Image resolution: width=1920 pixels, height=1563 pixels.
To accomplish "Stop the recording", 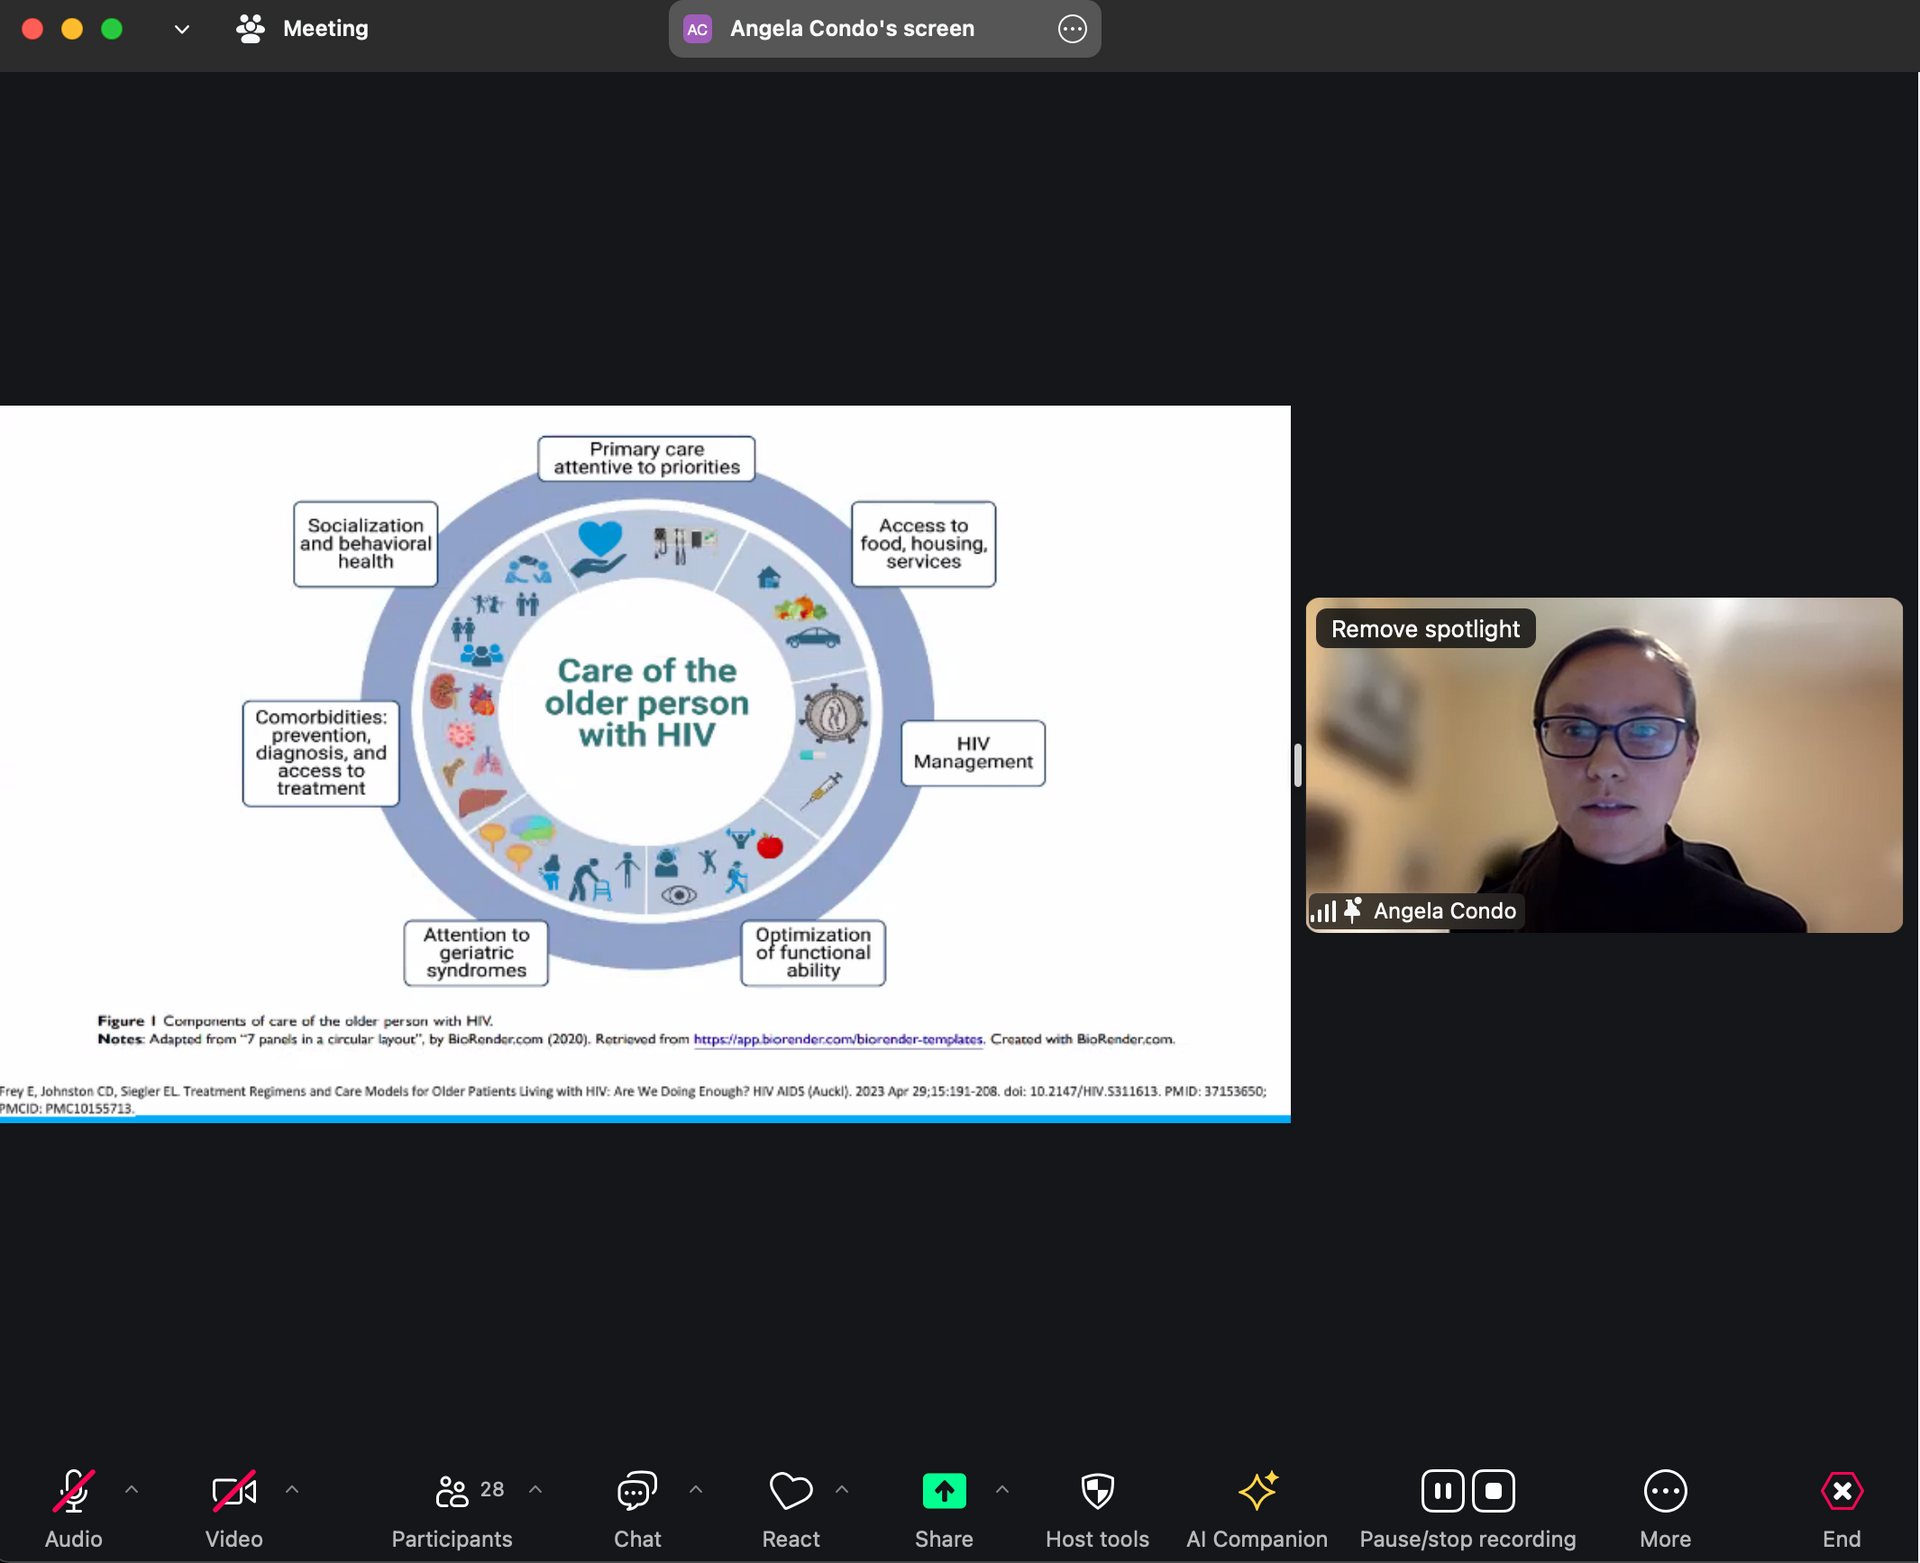I will click(1493, 1490).
